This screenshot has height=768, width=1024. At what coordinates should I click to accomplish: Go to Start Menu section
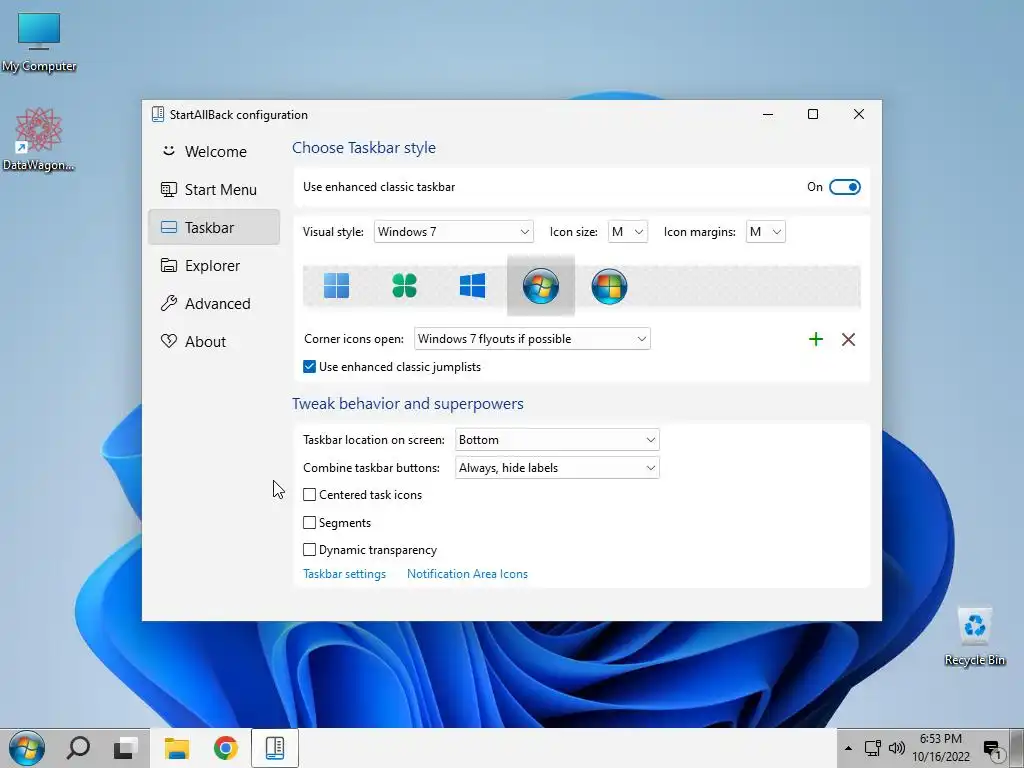214,189
